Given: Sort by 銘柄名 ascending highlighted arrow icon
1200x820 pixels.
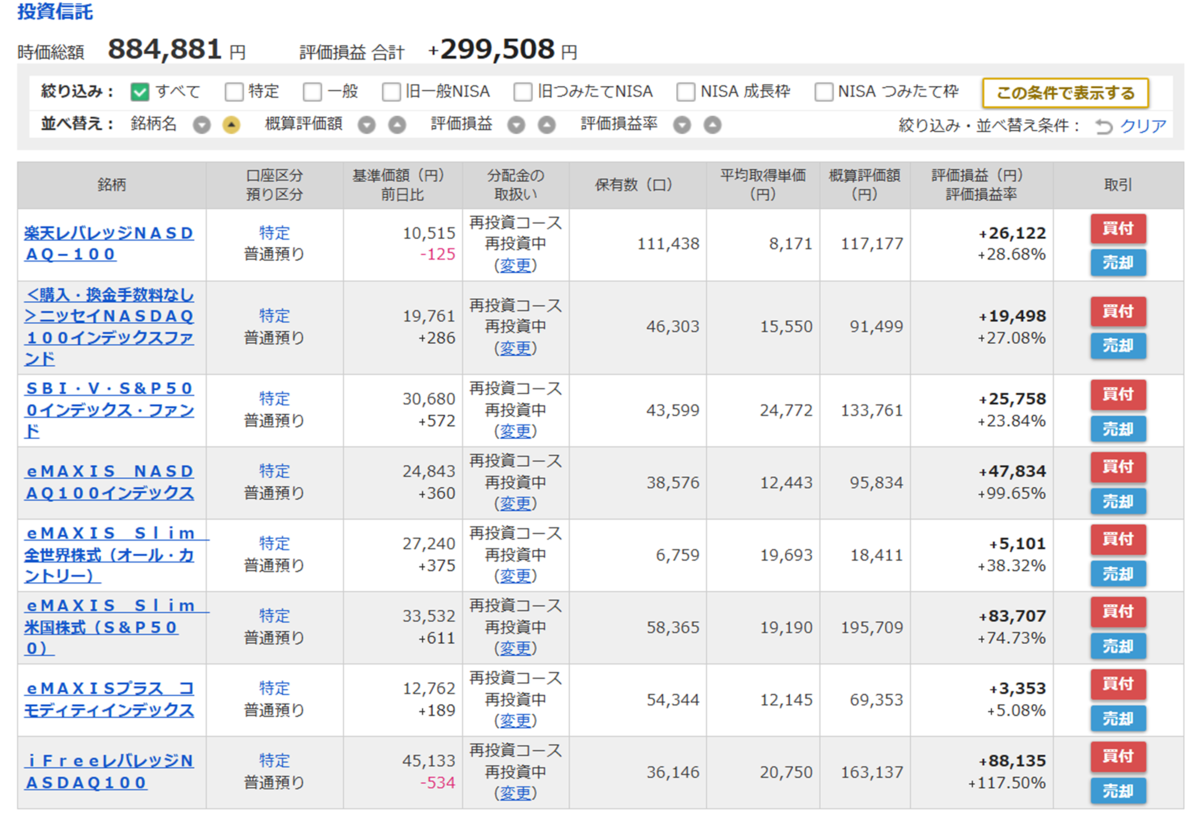Looking at the screenshot, I should point(231,125).
